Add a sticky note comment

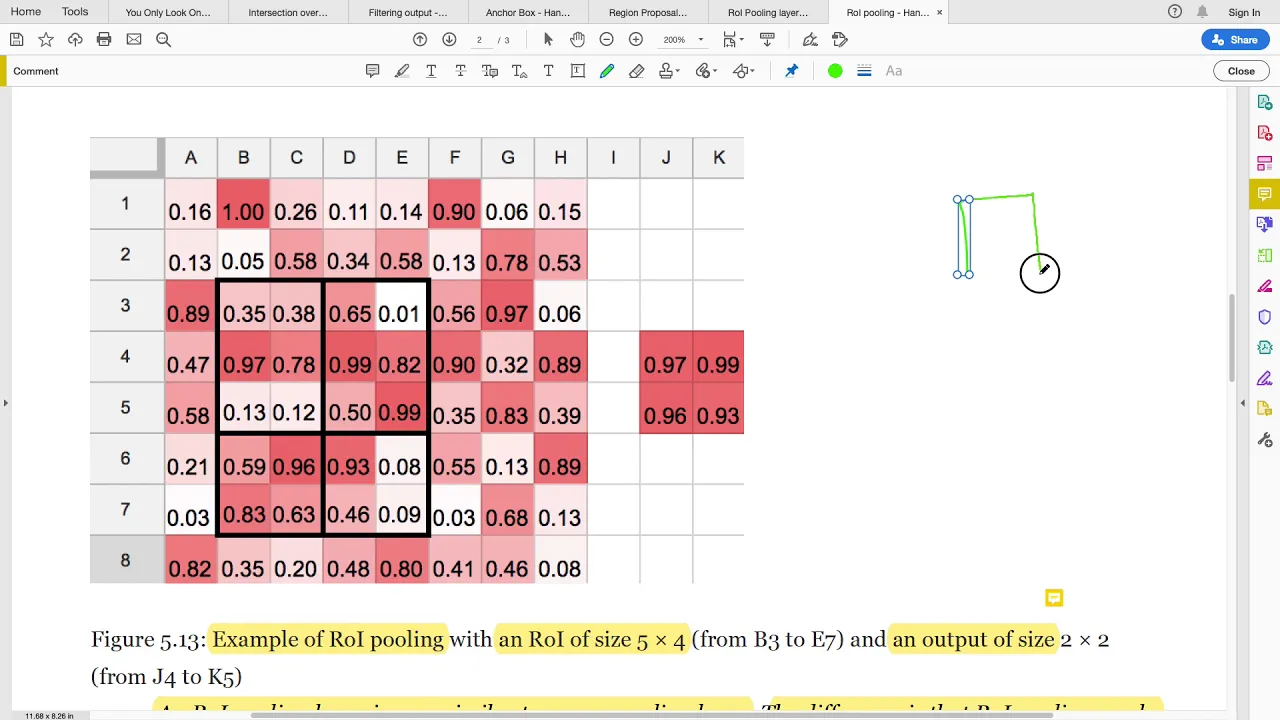(x=372, y=71)
